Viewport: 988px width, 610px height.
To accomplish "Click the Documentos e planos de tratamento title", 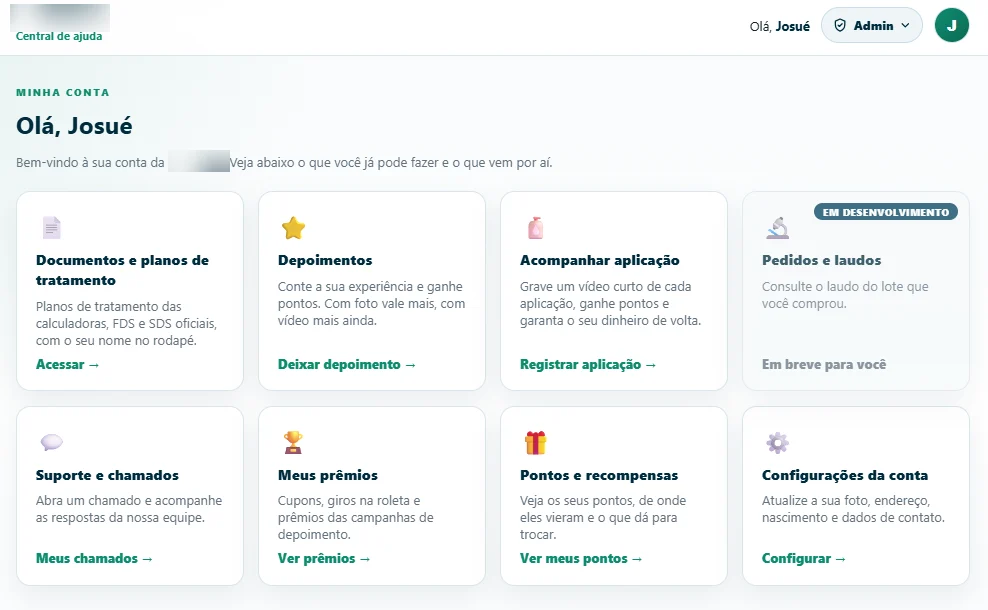I will 122,270.
